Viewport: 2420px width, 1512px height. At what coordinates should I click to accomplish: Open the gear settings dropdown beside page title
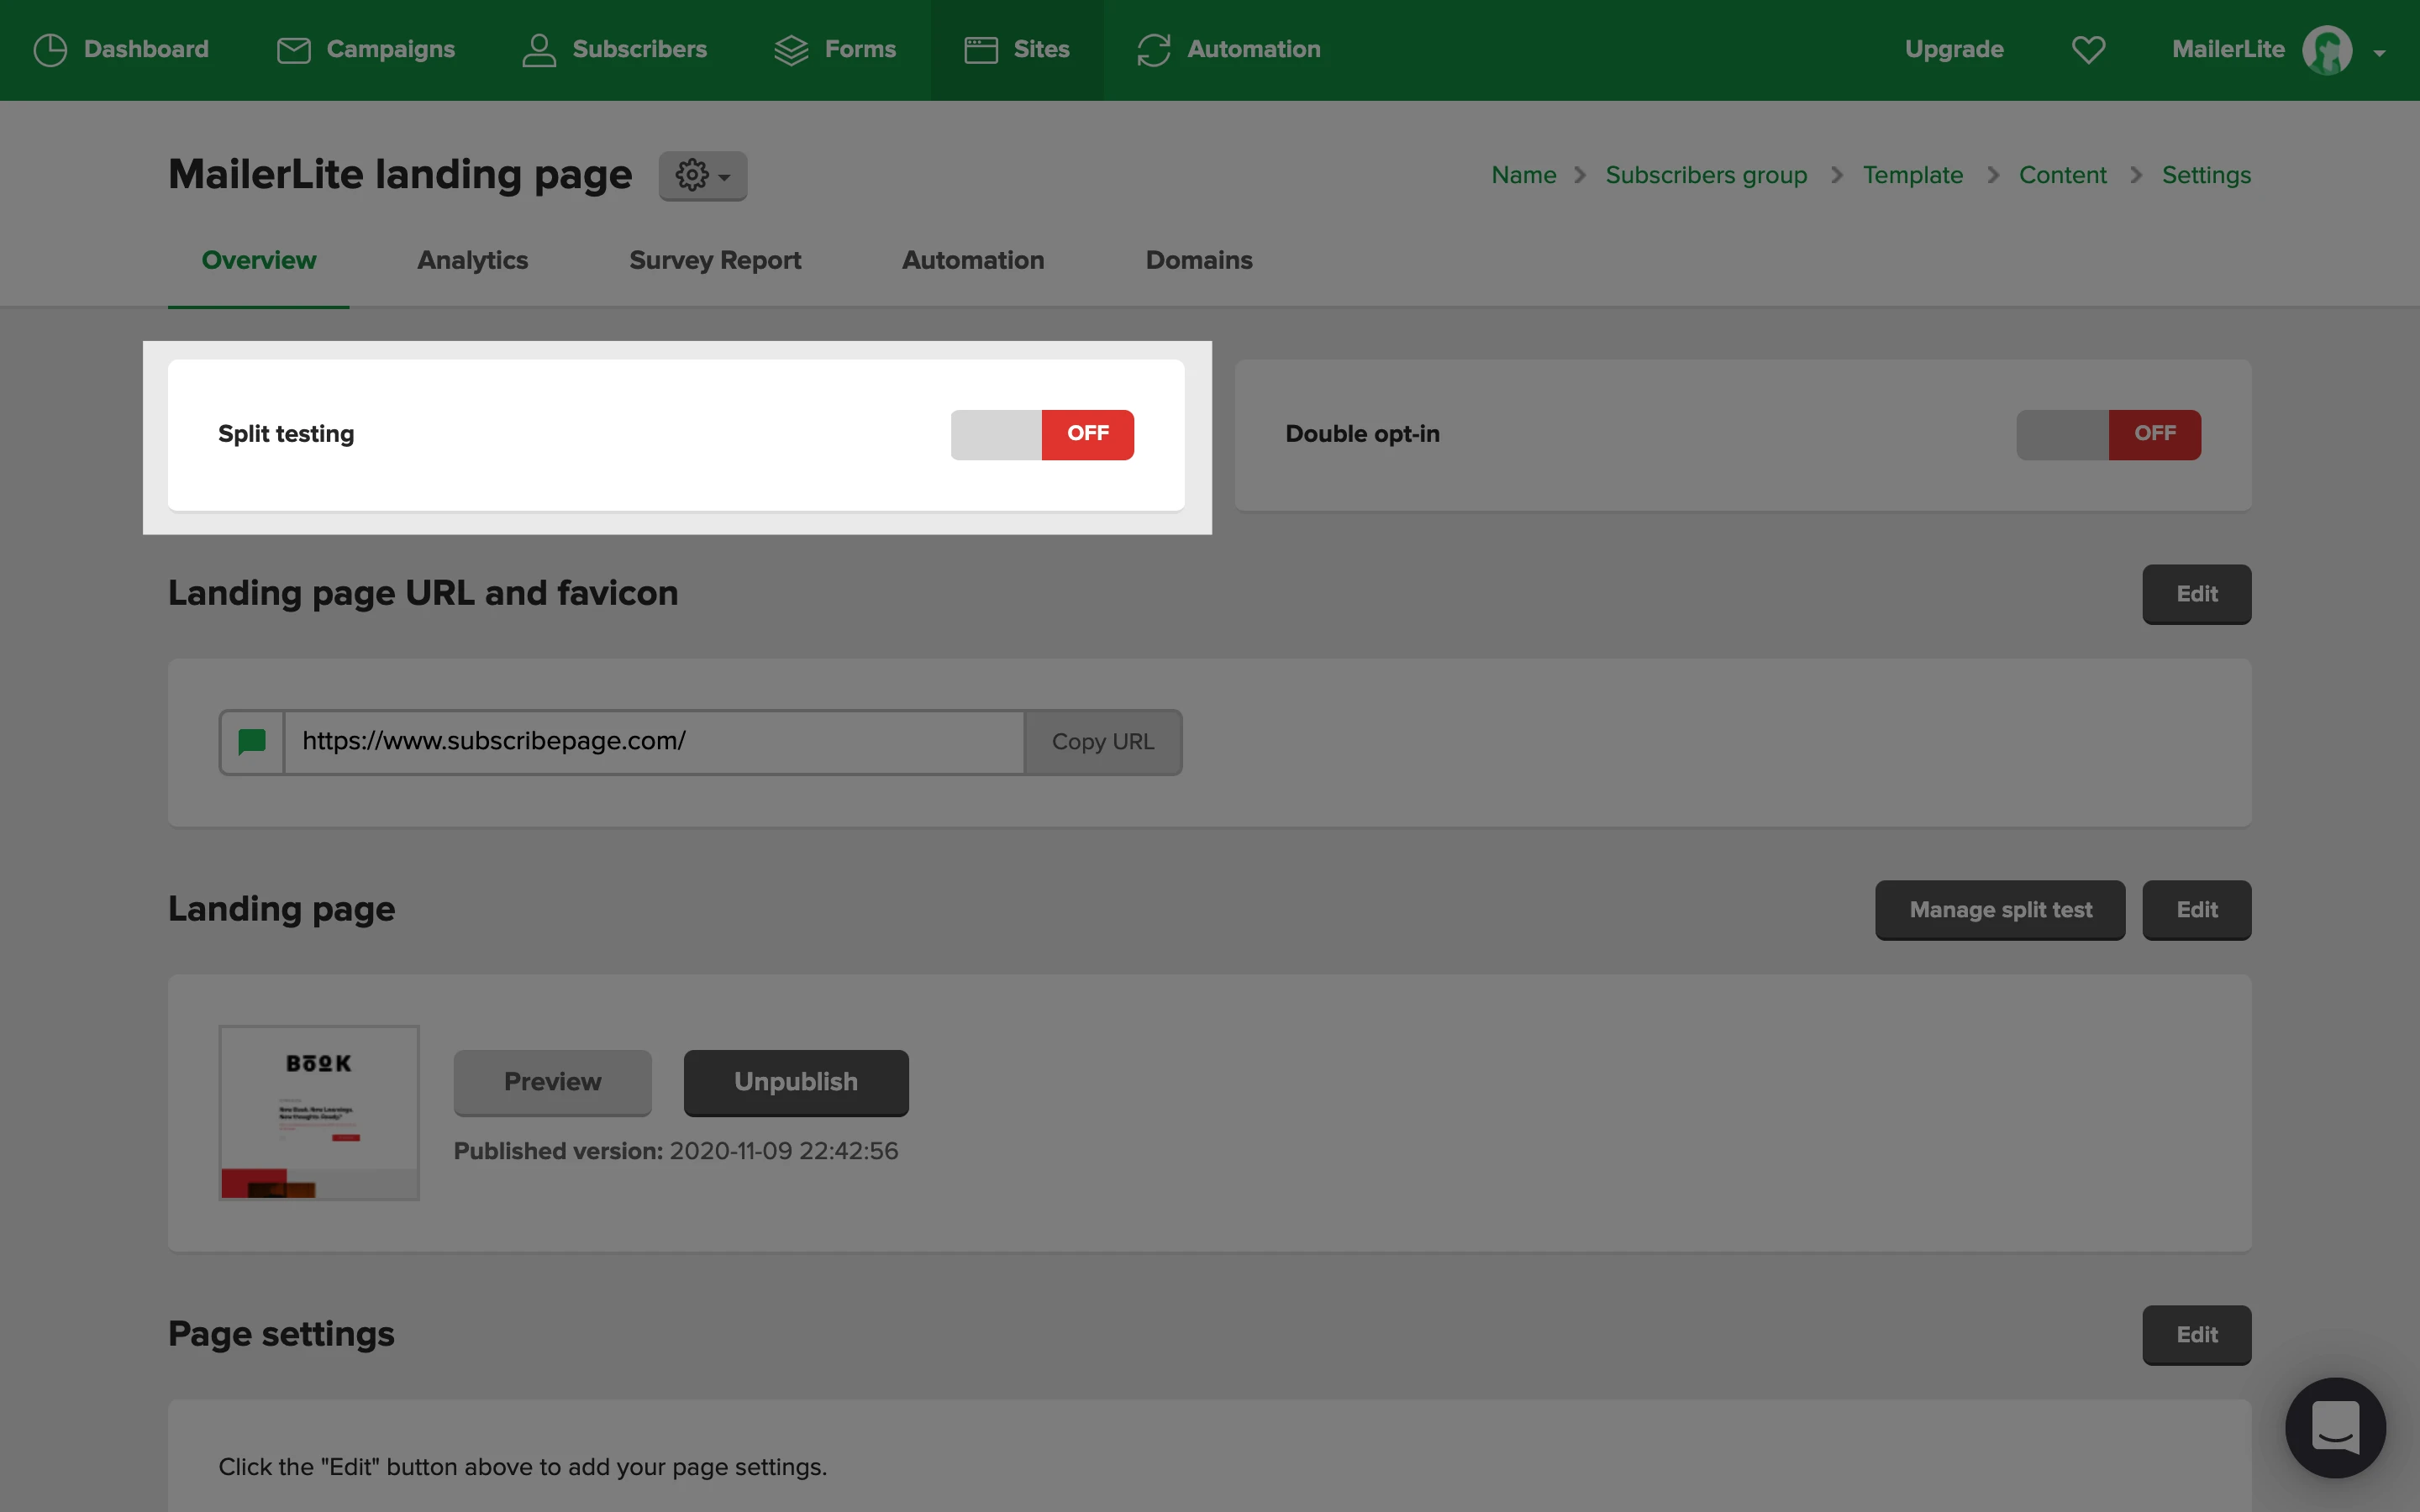click(702, 176)
